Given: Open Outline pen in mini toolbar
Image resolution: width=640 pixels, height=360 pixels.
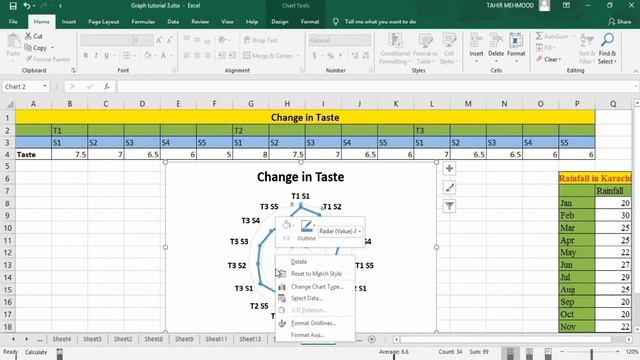Looking at the screenshot, I should [x=307, y=230].
